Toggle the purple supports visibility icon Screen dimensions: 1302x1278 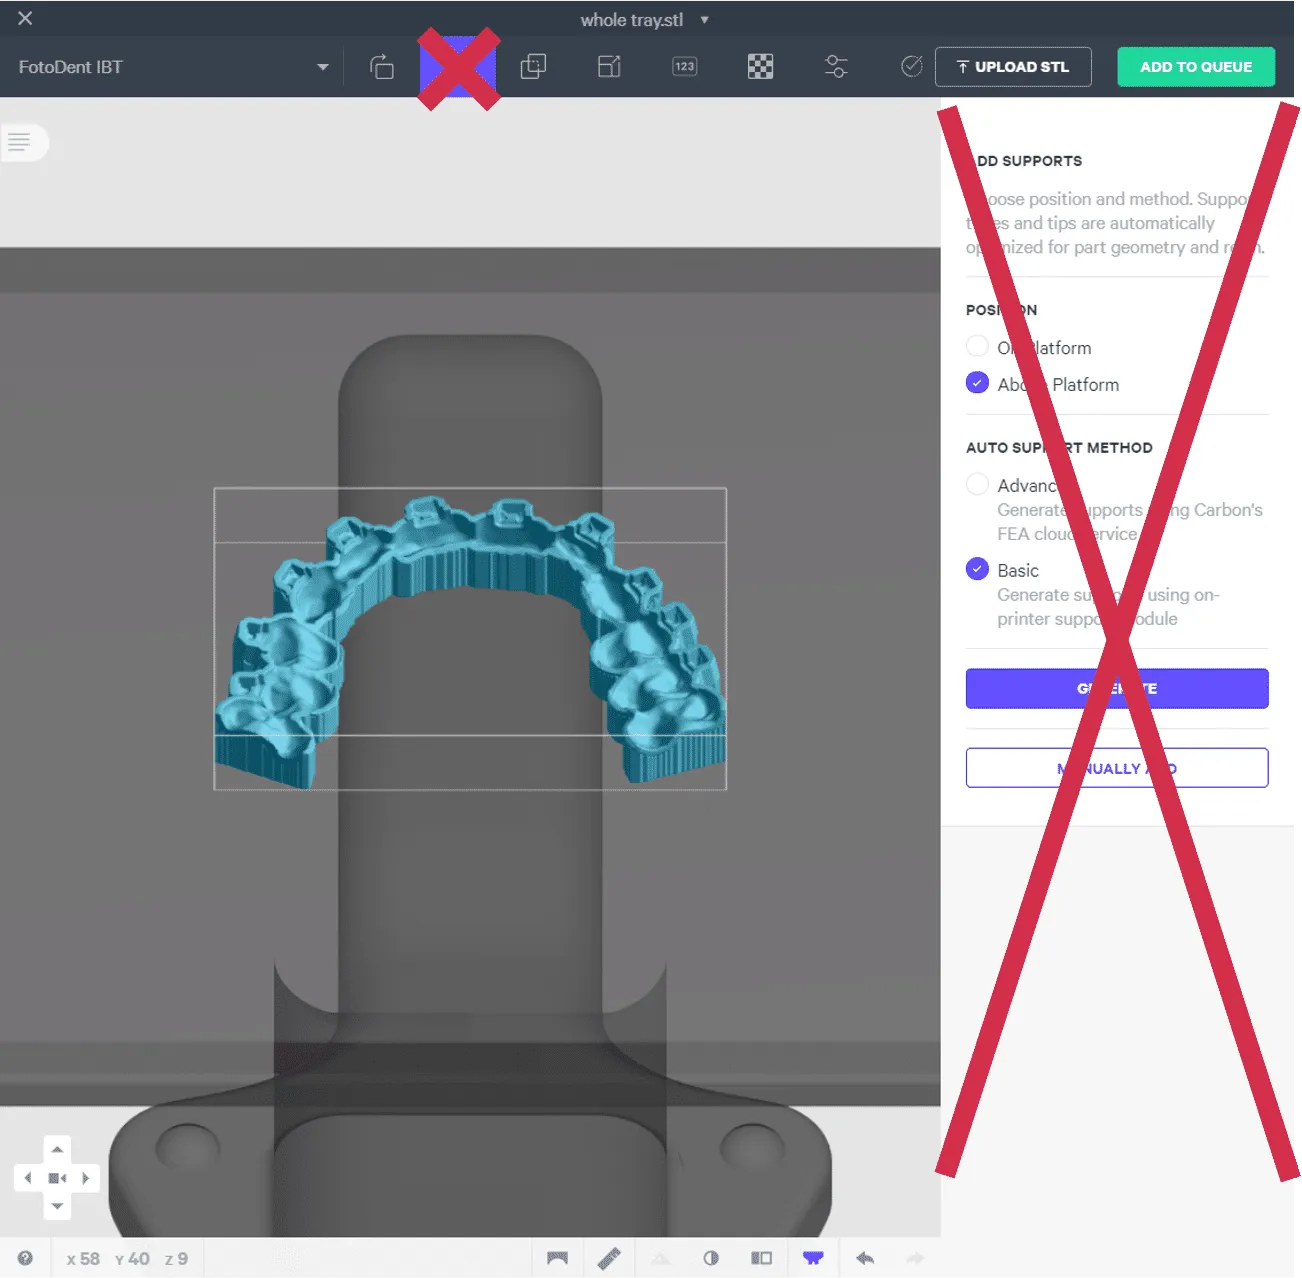[813, 1258]
